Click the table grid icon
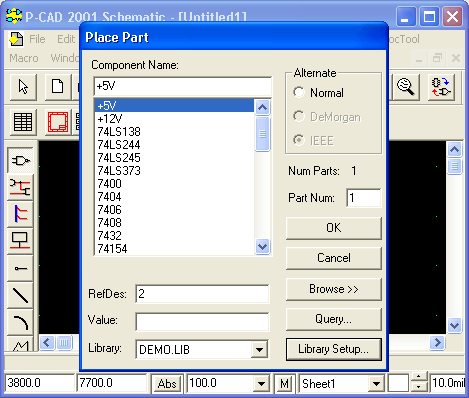Viewport: 469px width, 398px height. tap(23, 122)
